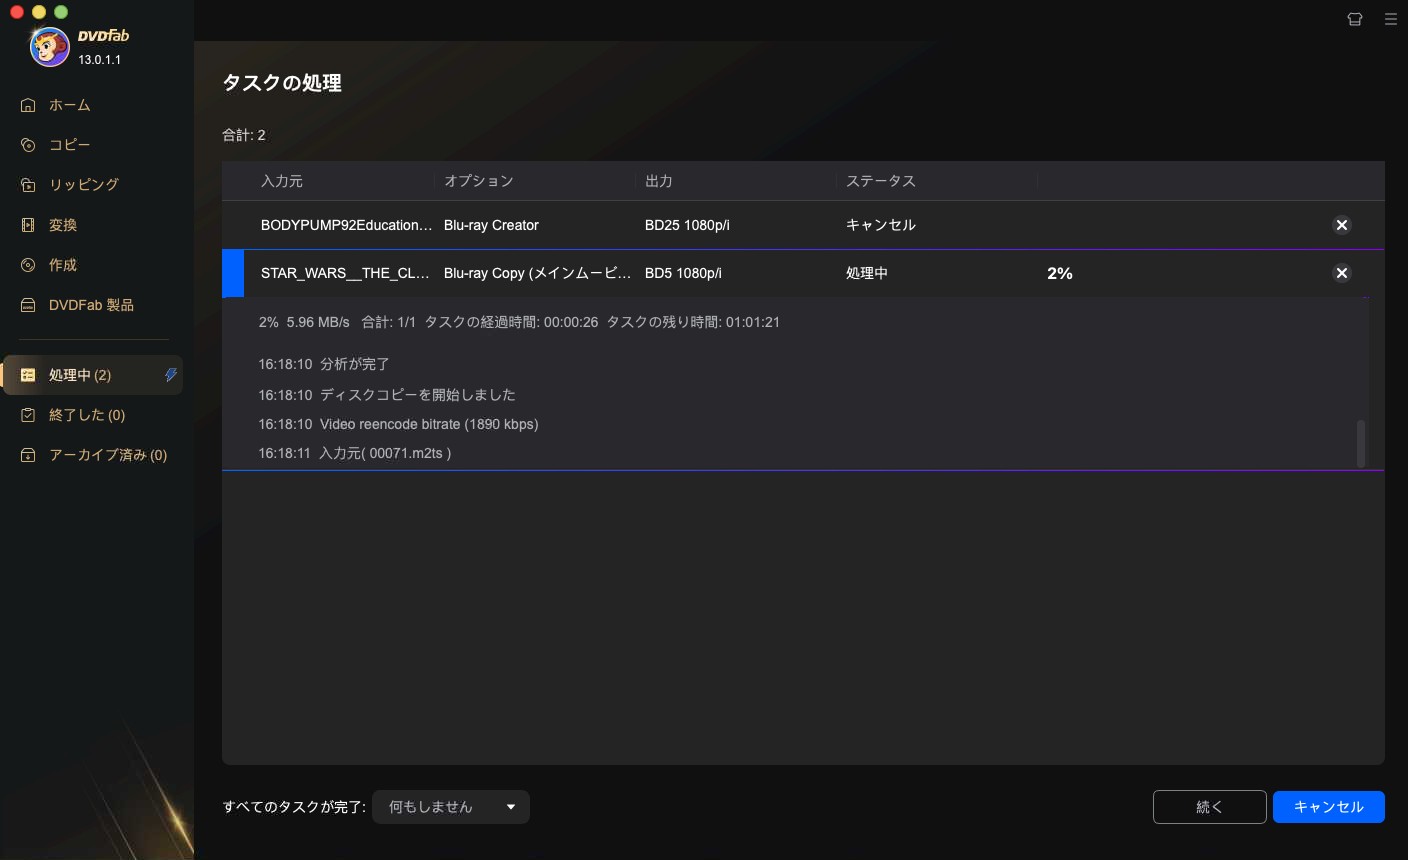Viewport: 1408px width, 860px height.
Task: Click the ステータス column header
Action: coord(881,181)
